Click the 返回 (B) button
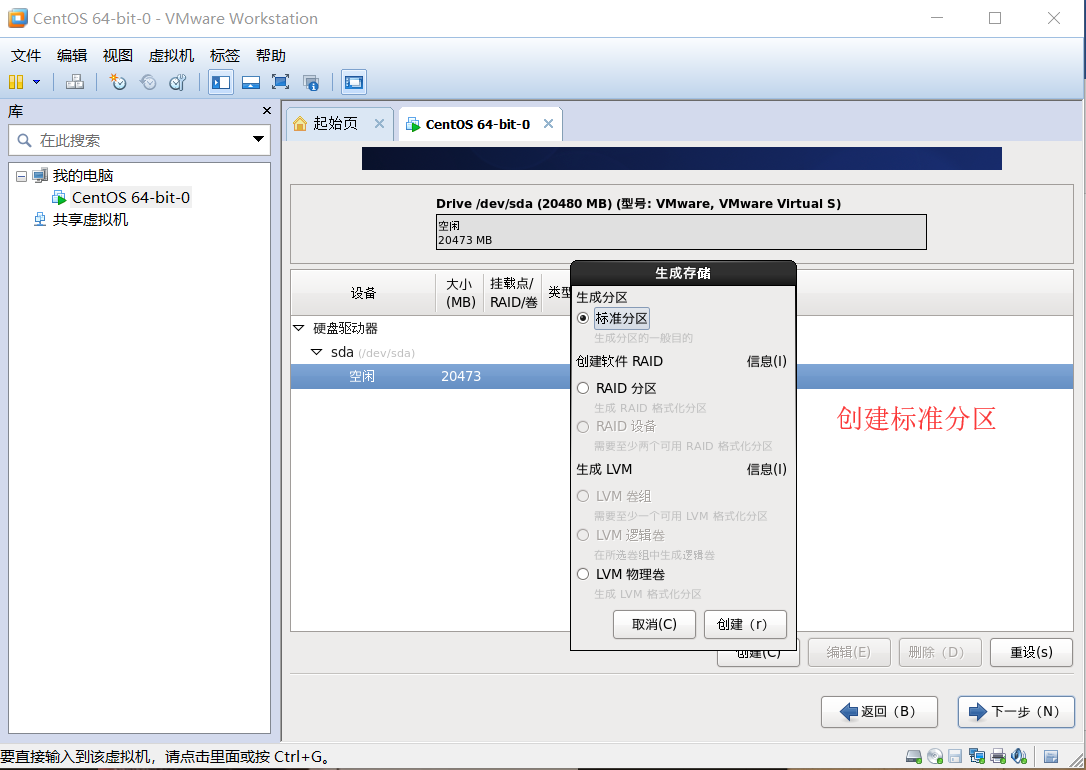 coord(879,712)
